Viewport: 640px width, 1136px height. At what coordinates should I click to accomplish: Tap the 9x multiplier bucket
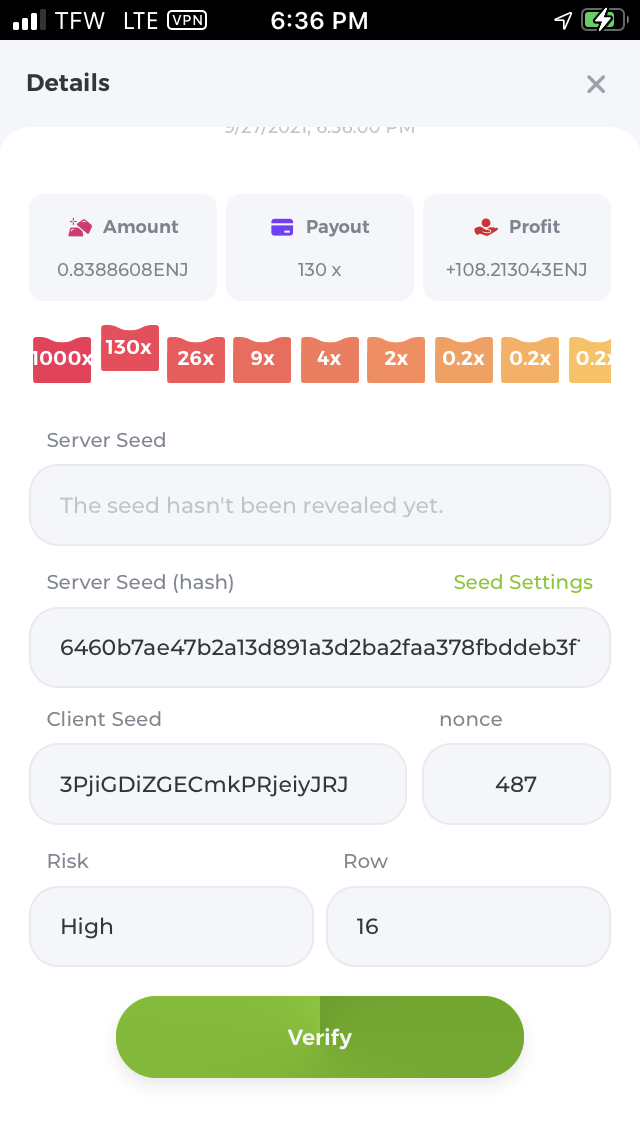262,359
